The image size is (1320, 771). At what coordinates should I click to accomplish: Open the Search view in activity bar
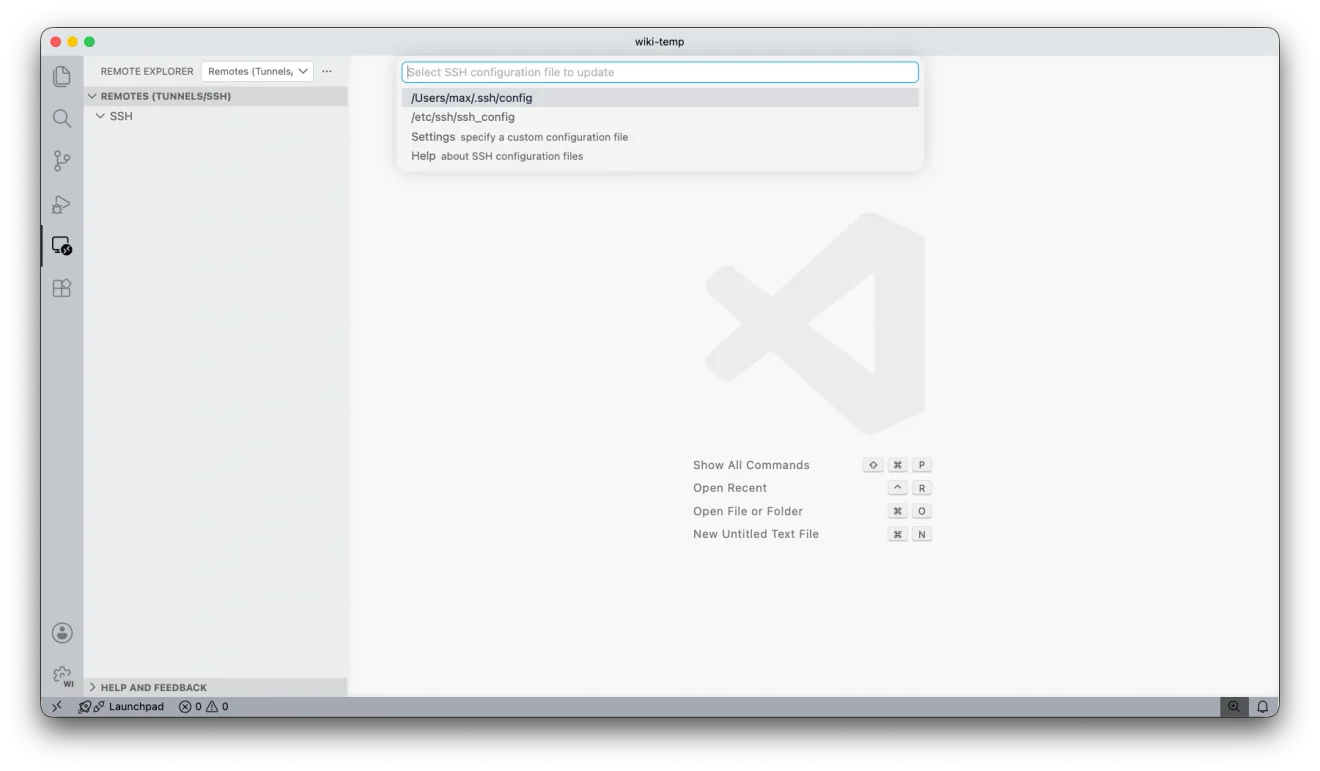pyautogui.click(x=62, y=118)
